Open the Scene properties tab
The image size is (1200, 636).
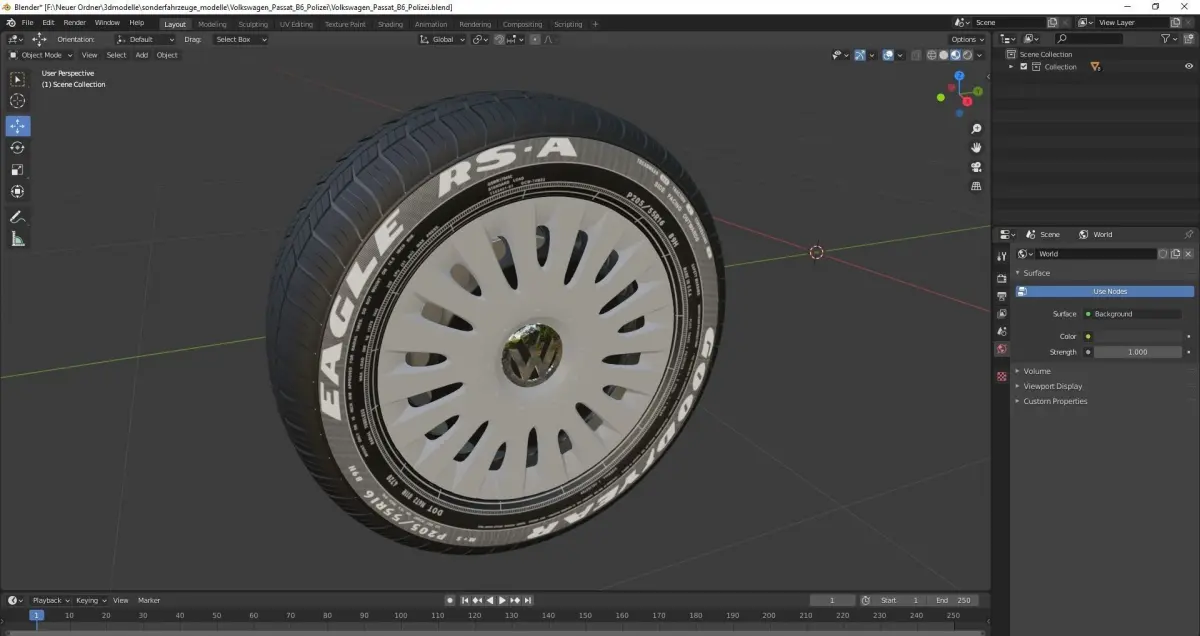[1001, 331]
